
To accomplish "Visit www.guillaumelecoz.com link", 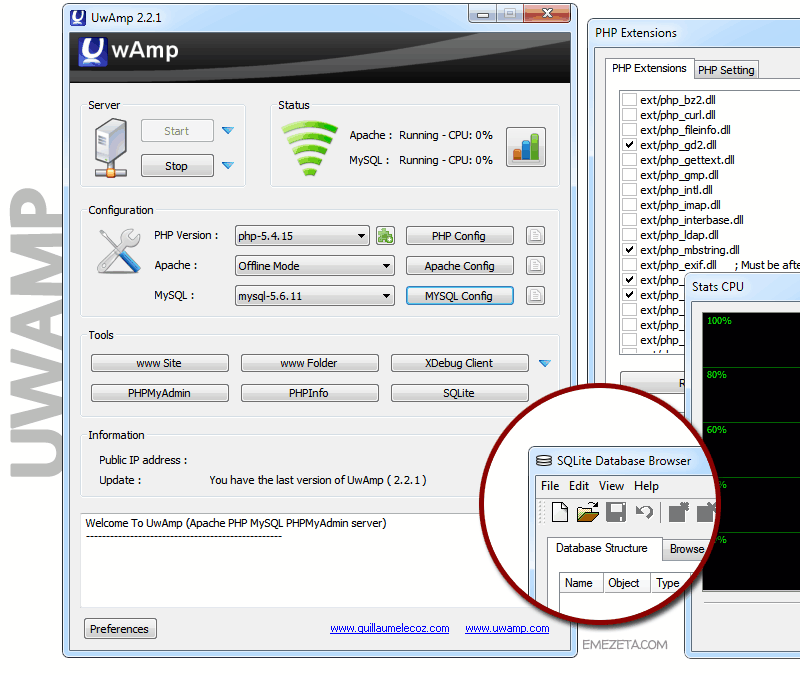I will 390,628.
